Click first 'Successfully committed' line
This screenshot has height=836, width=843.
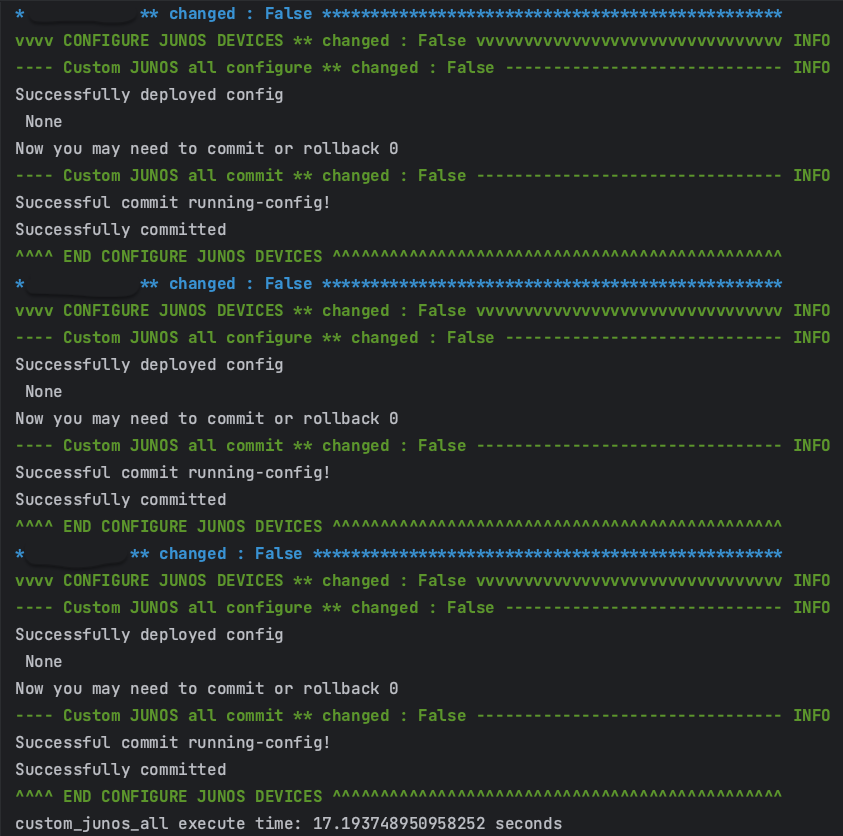(x=120, y=230)
